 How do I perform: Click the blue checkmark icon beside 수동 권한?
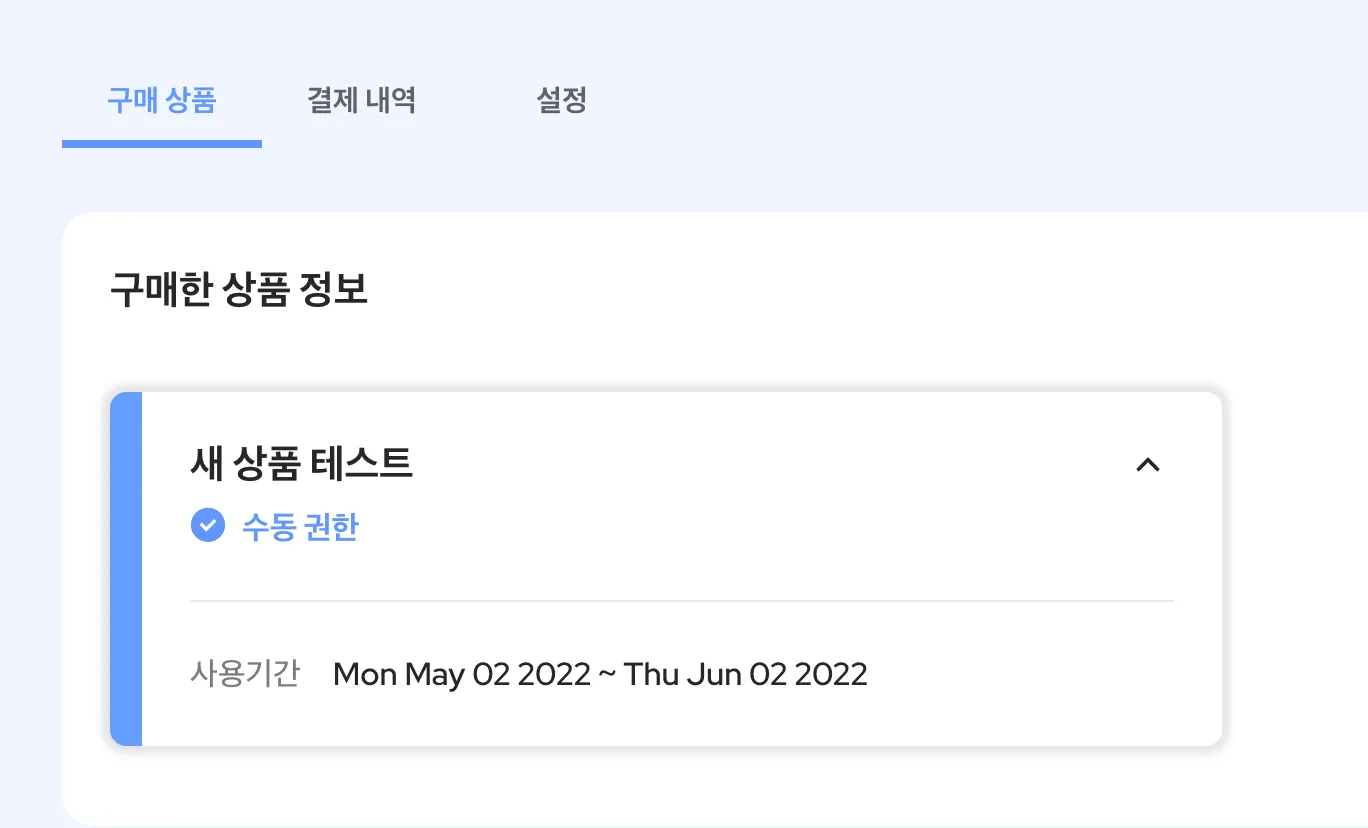click(x=208, y=525)
